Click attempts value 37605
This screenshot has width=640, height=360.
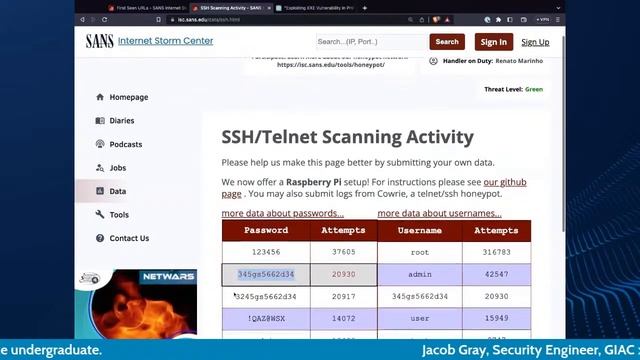coord(343,252)
